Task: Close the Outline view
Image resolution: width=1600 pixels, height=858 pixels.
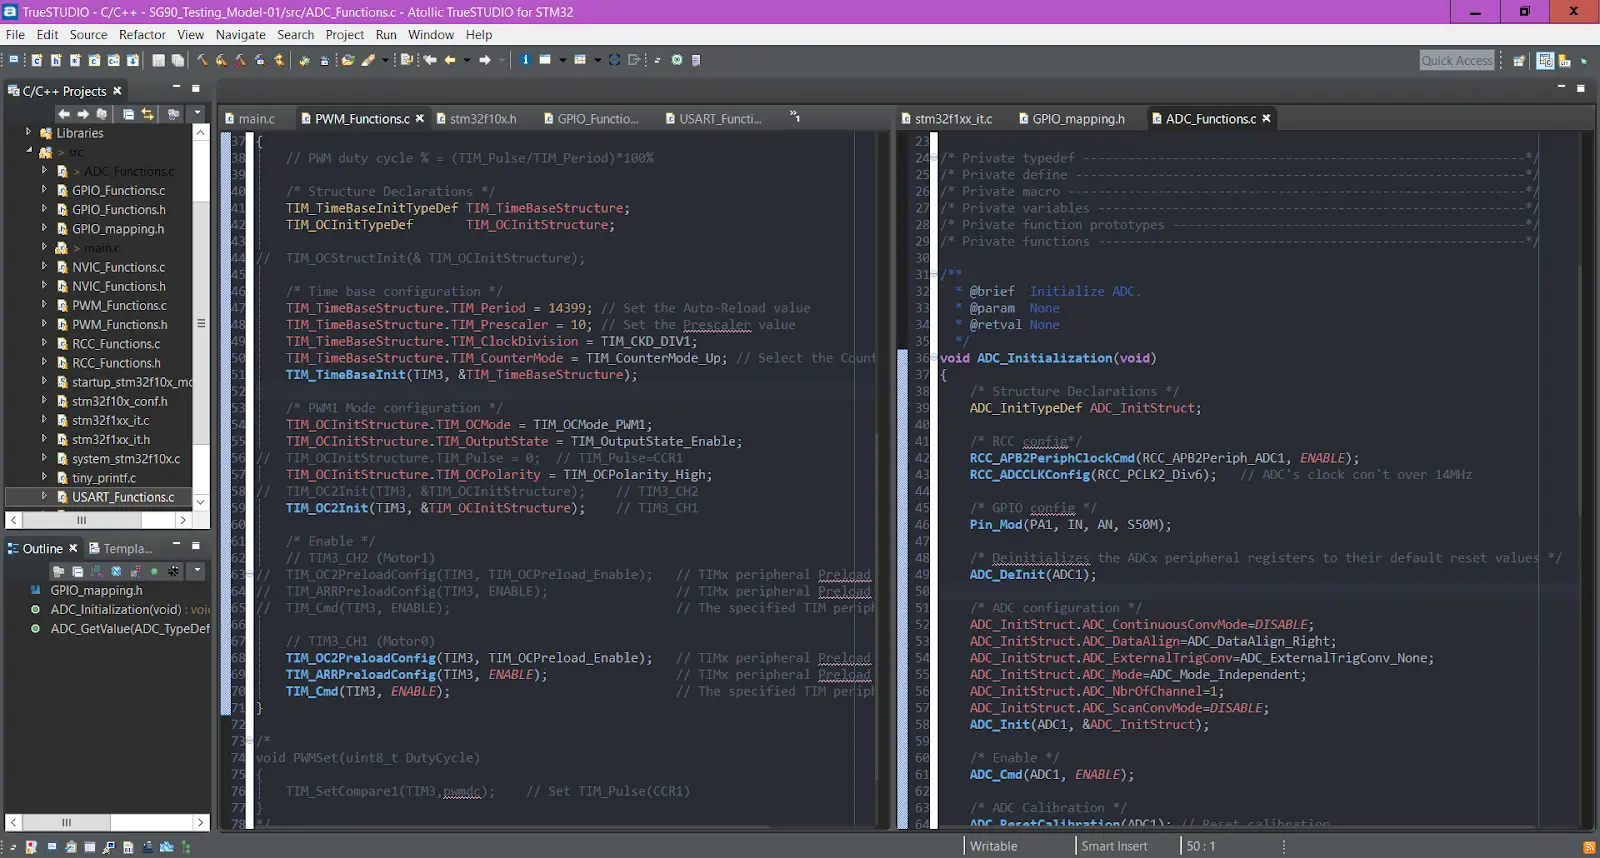Action: click(73, 548)
